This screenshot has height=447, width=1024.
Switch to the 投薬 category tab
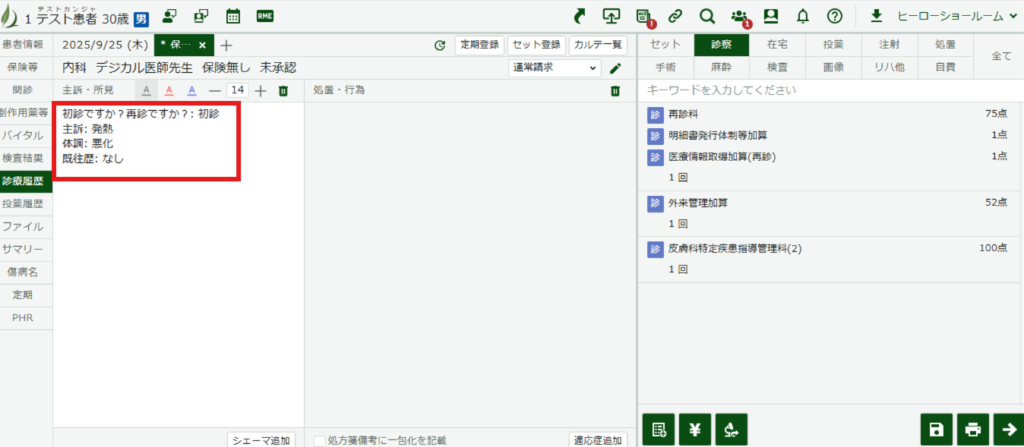833,45
